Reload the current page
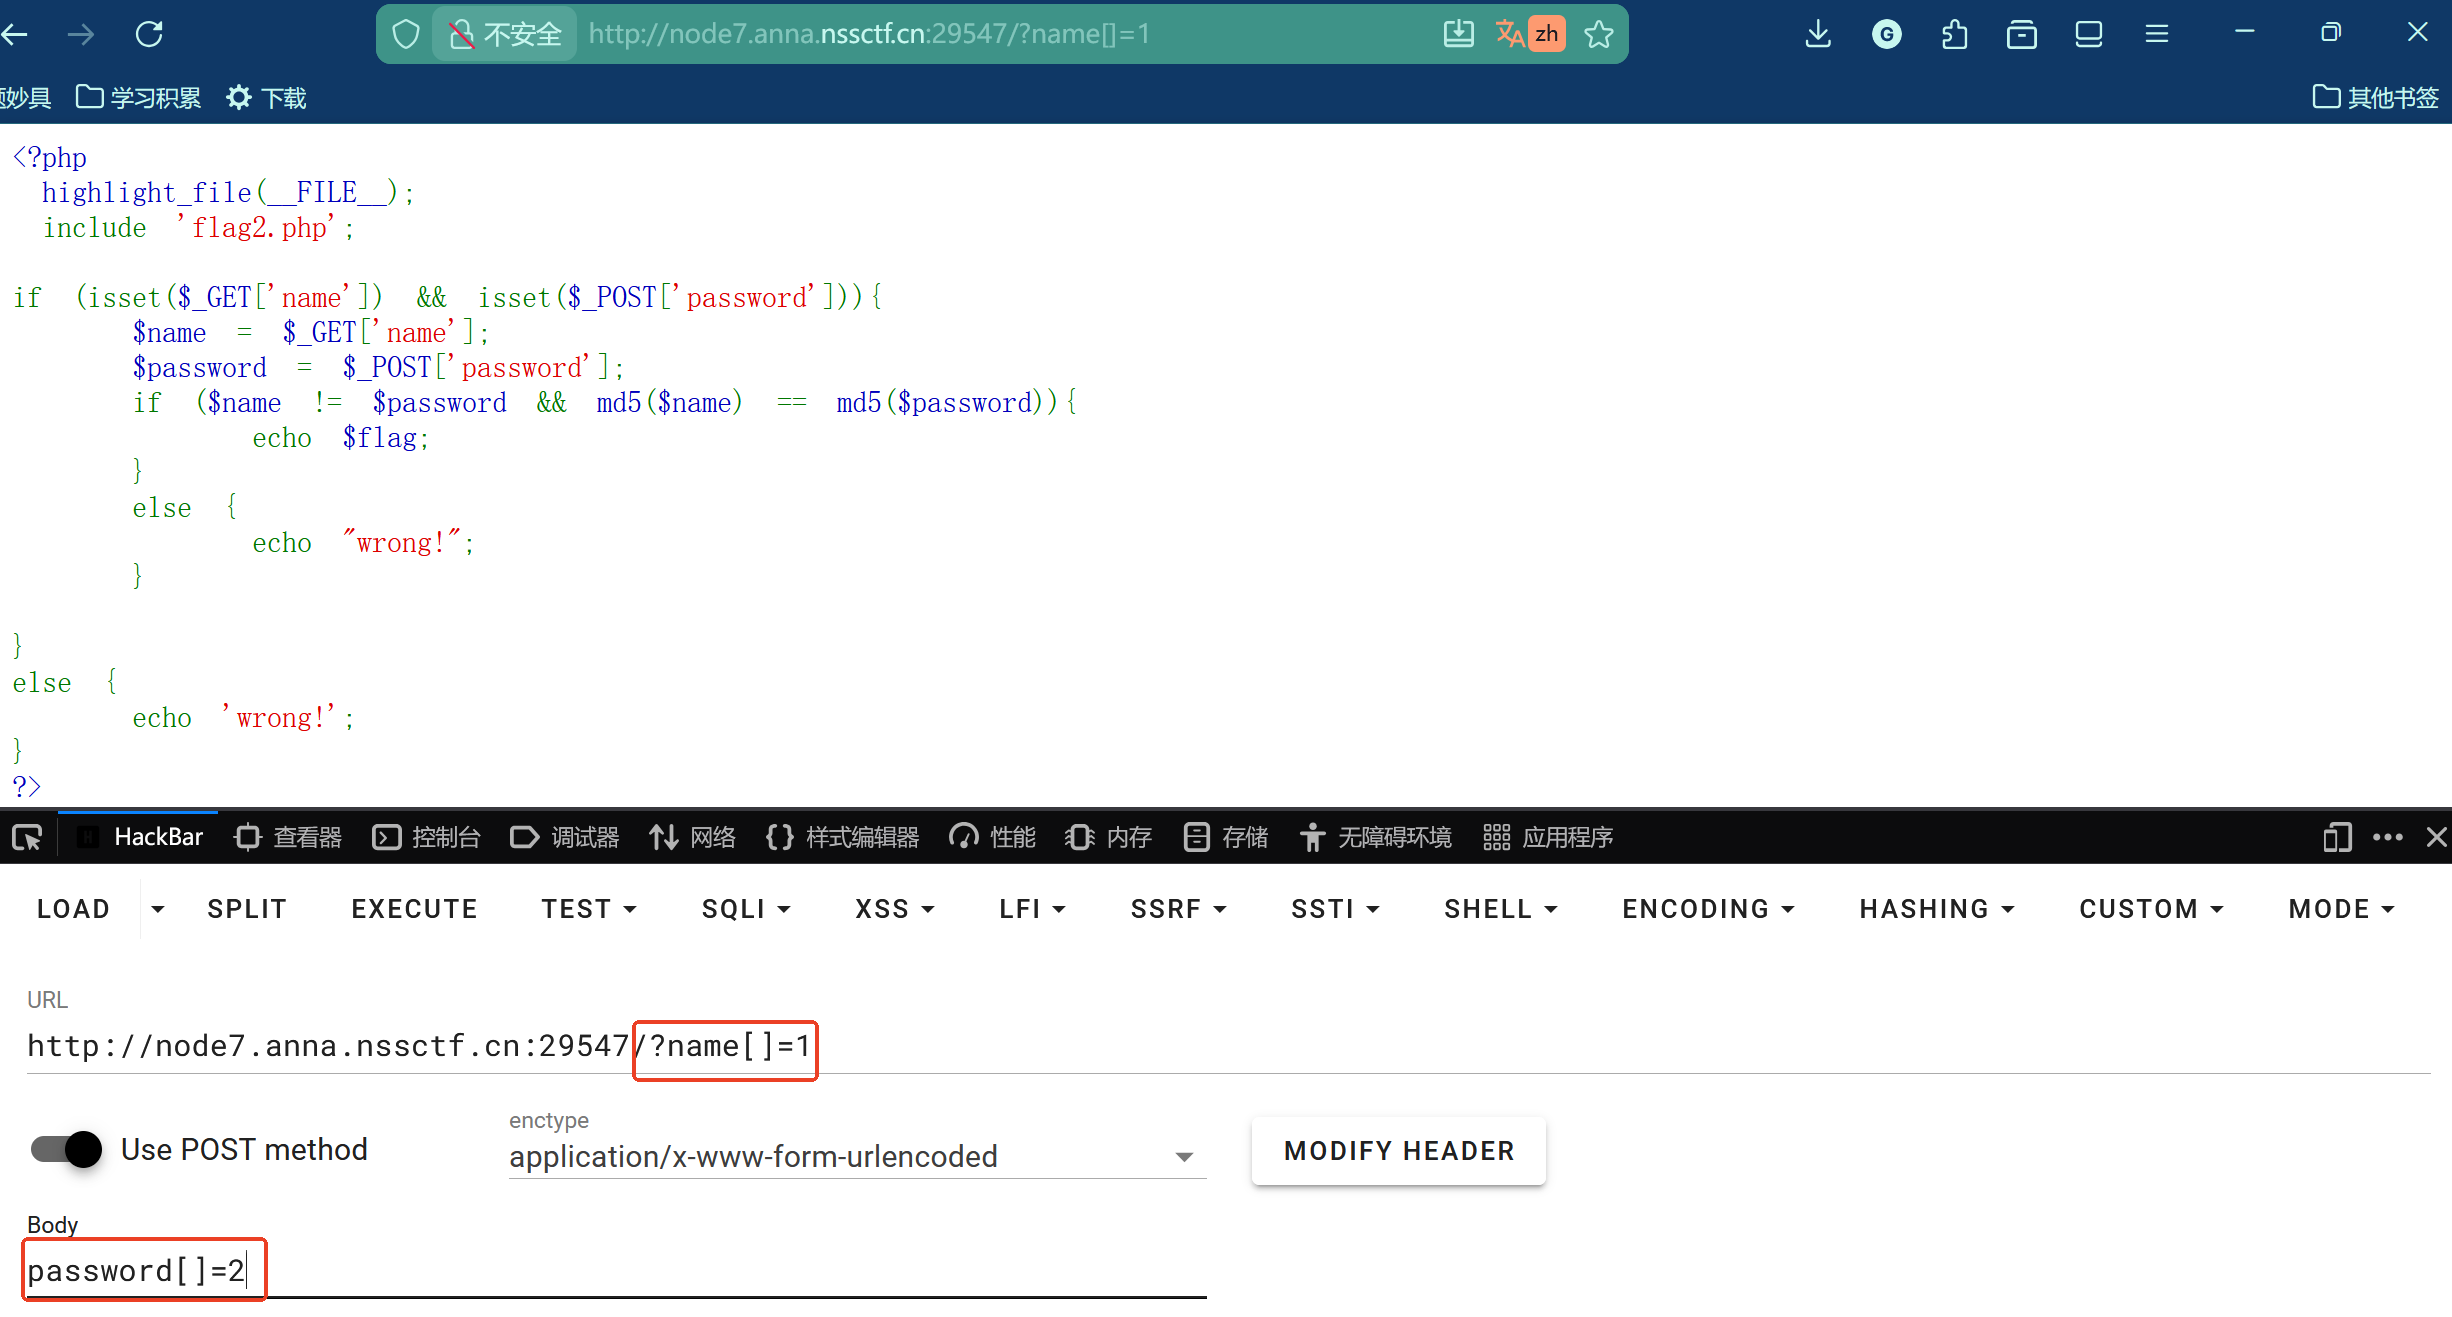This screenshot has height=1317, width=2452. (149, 34)
